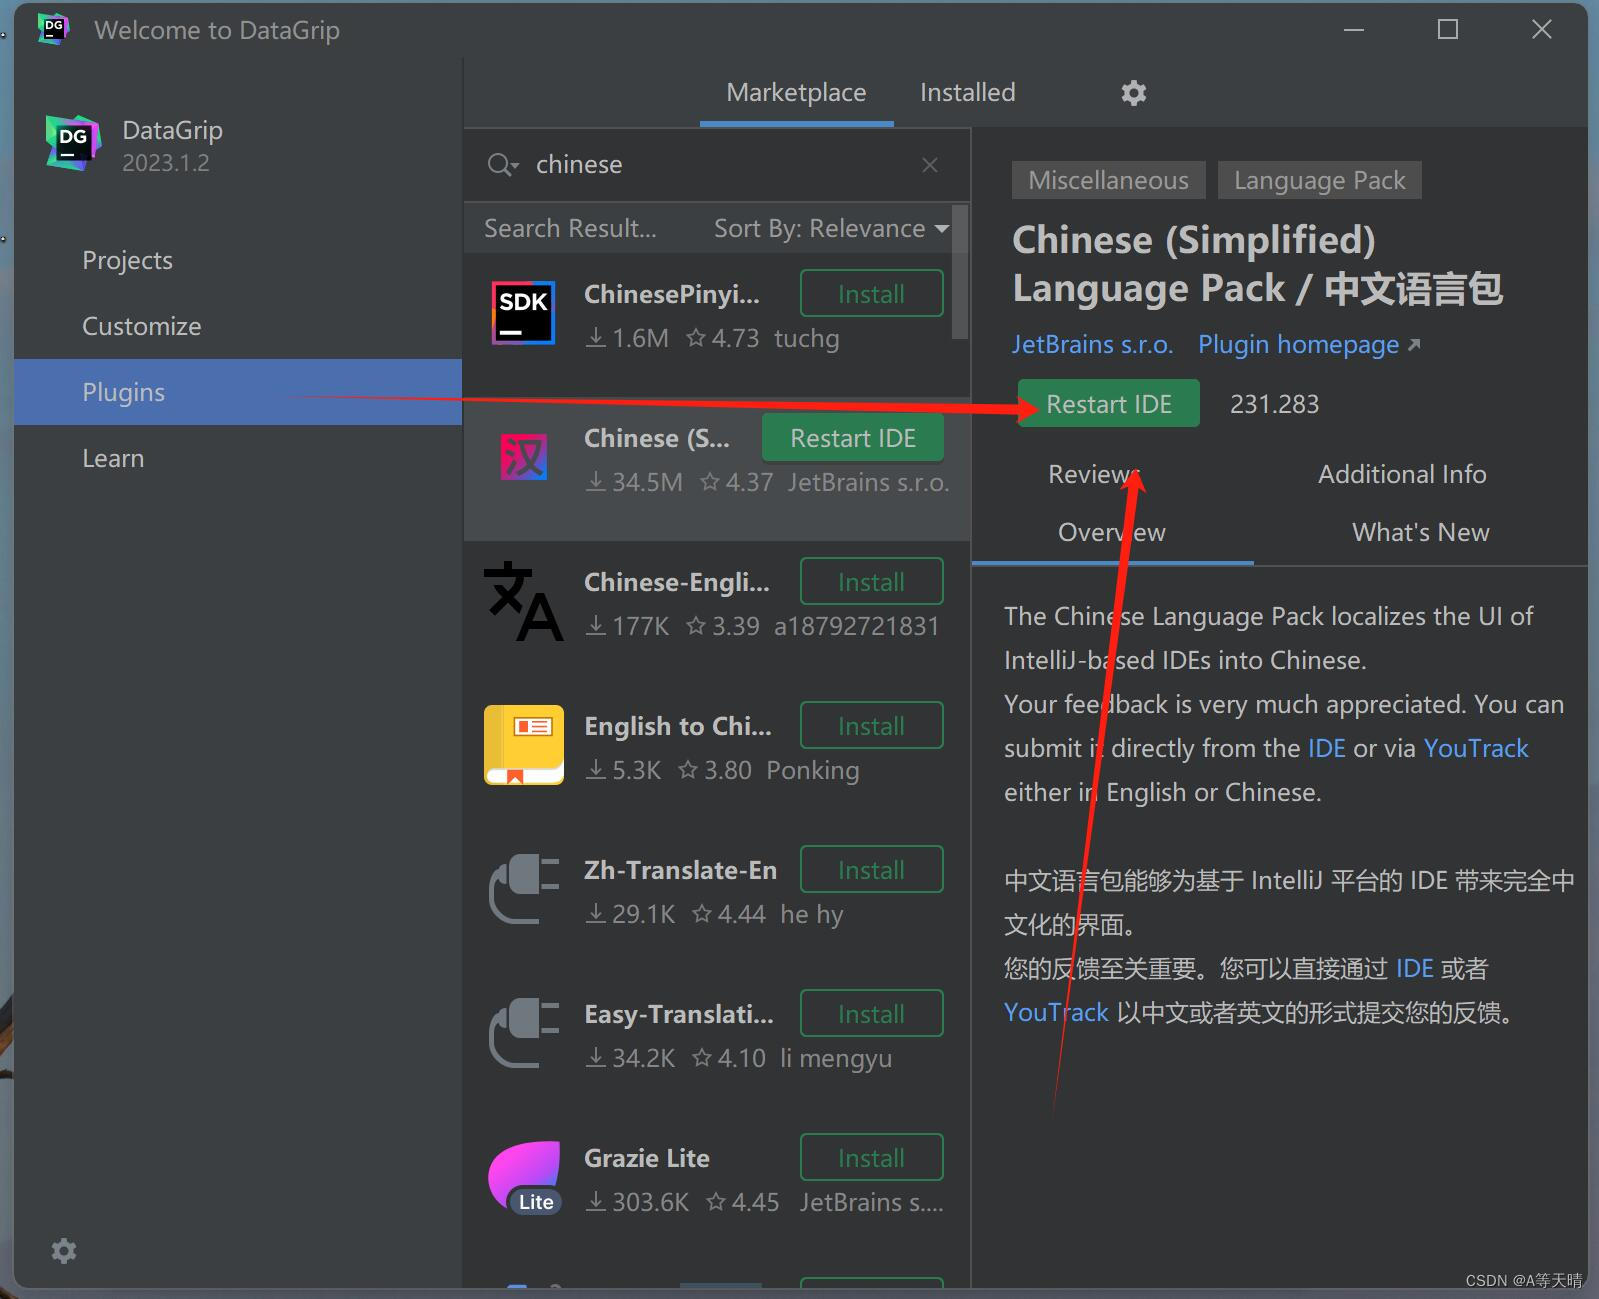This screenshot has width=1599, height=1299.
Task: Open the IDE link in Chinese description
Action: pyautogui.click(x=1414, y=968)
